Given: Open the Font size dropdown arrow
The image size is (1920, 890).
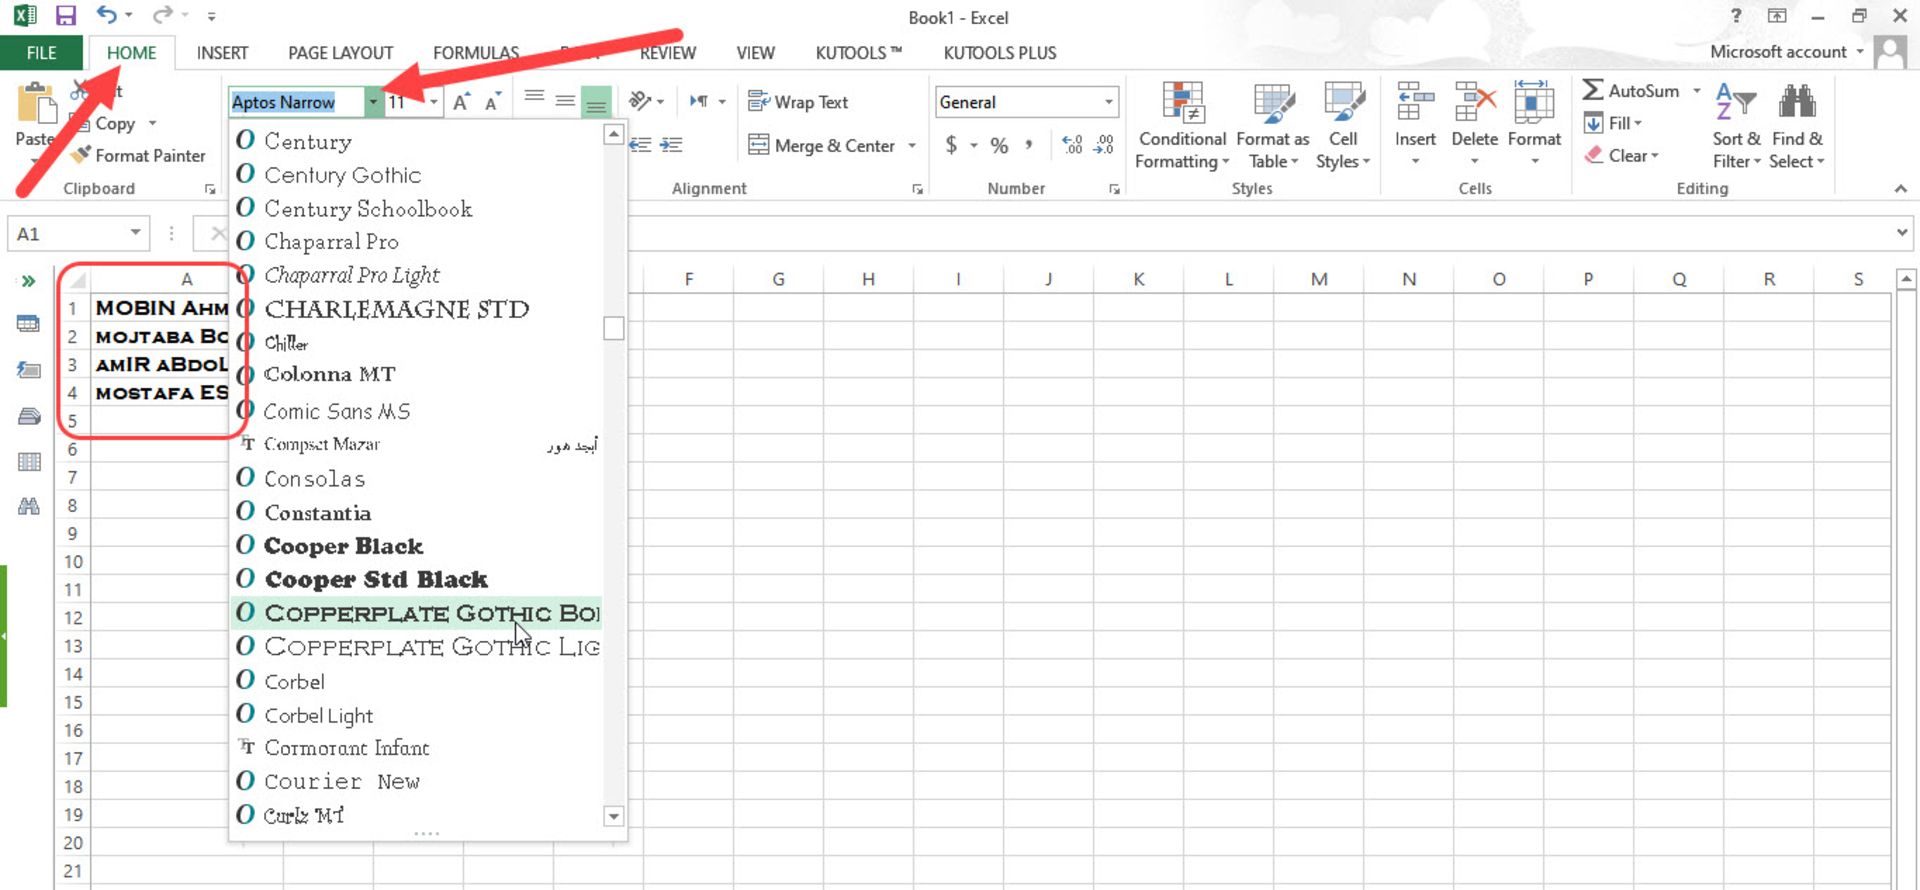Looking at the screenshot, I should click(433, 102).
